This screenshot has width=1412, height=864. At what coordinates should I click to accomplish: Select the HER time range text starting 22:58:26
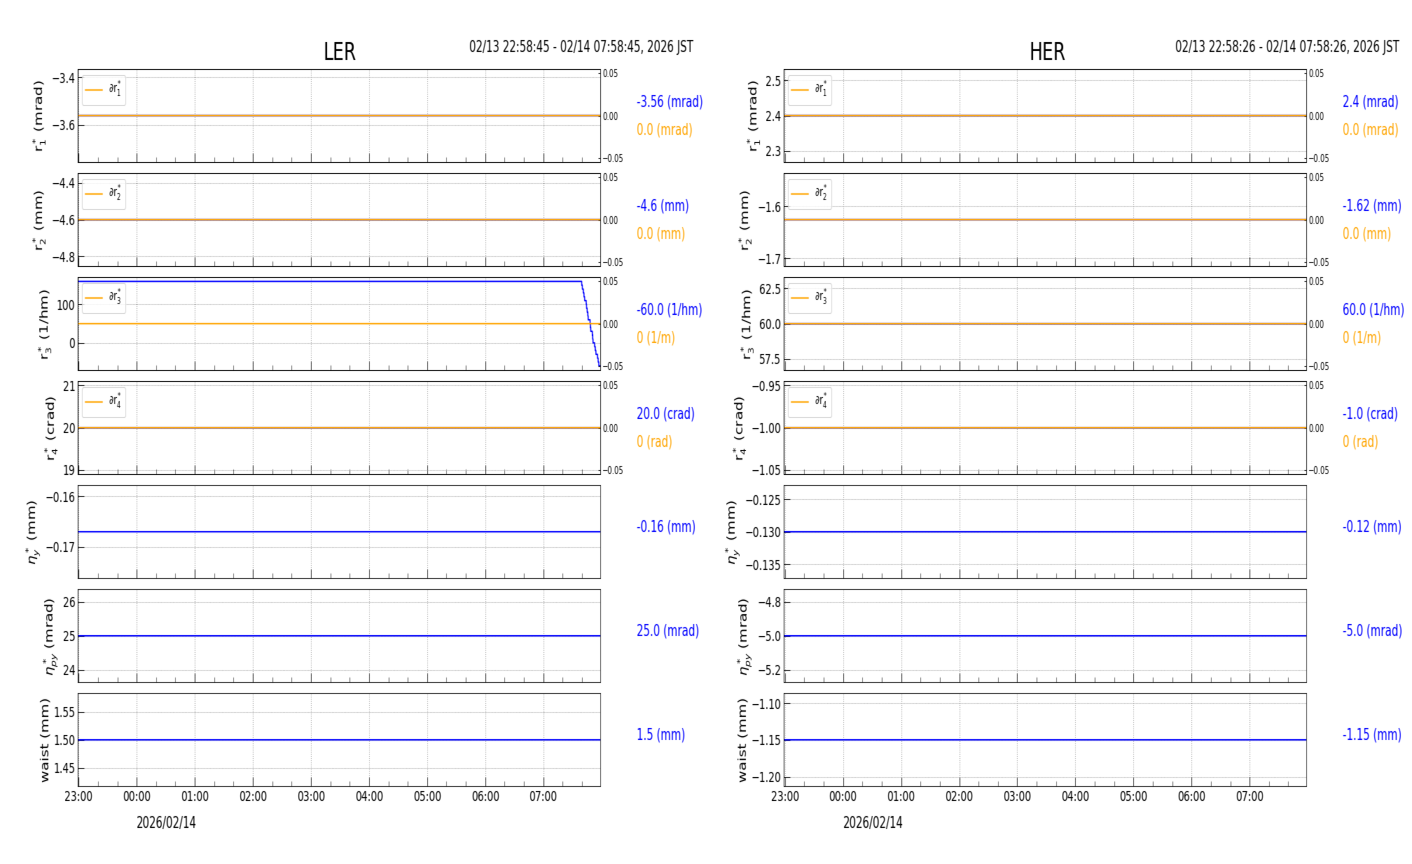tap(1287, 47)
